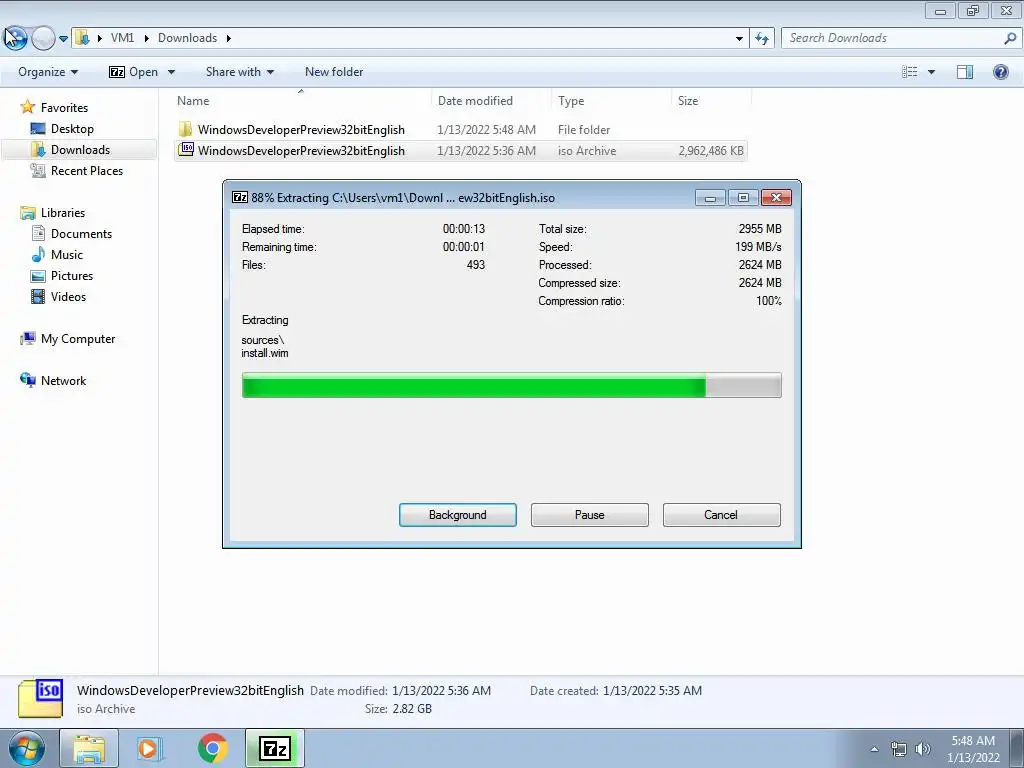Click the iso file's disc icon

[187, 150]
